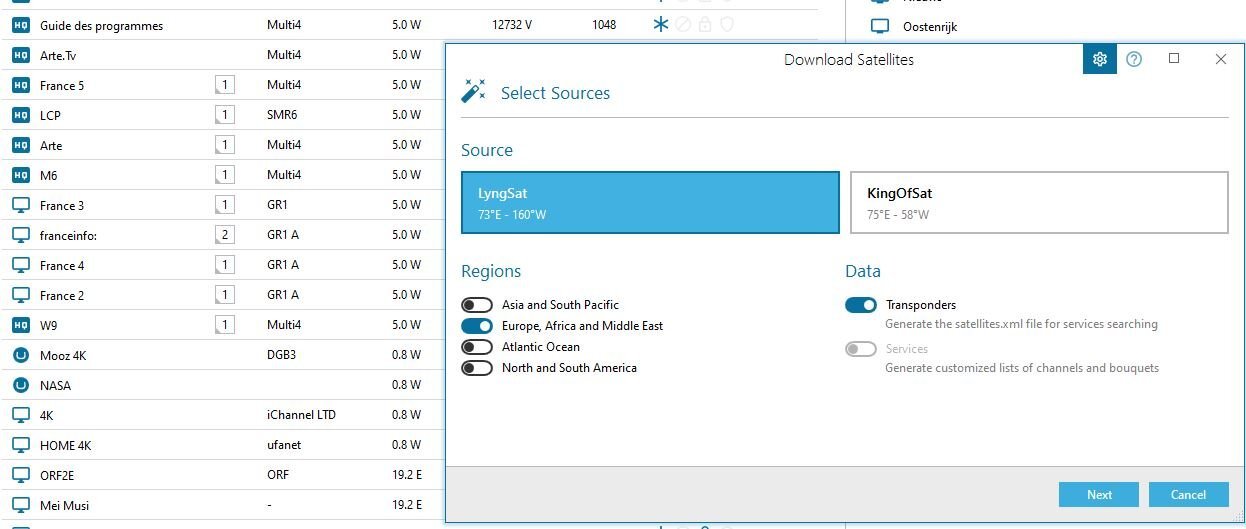Click the number 2 badge next to franceinfo:
The image size is (1246, 529).
pyautogui.click(x=225, y=235)
